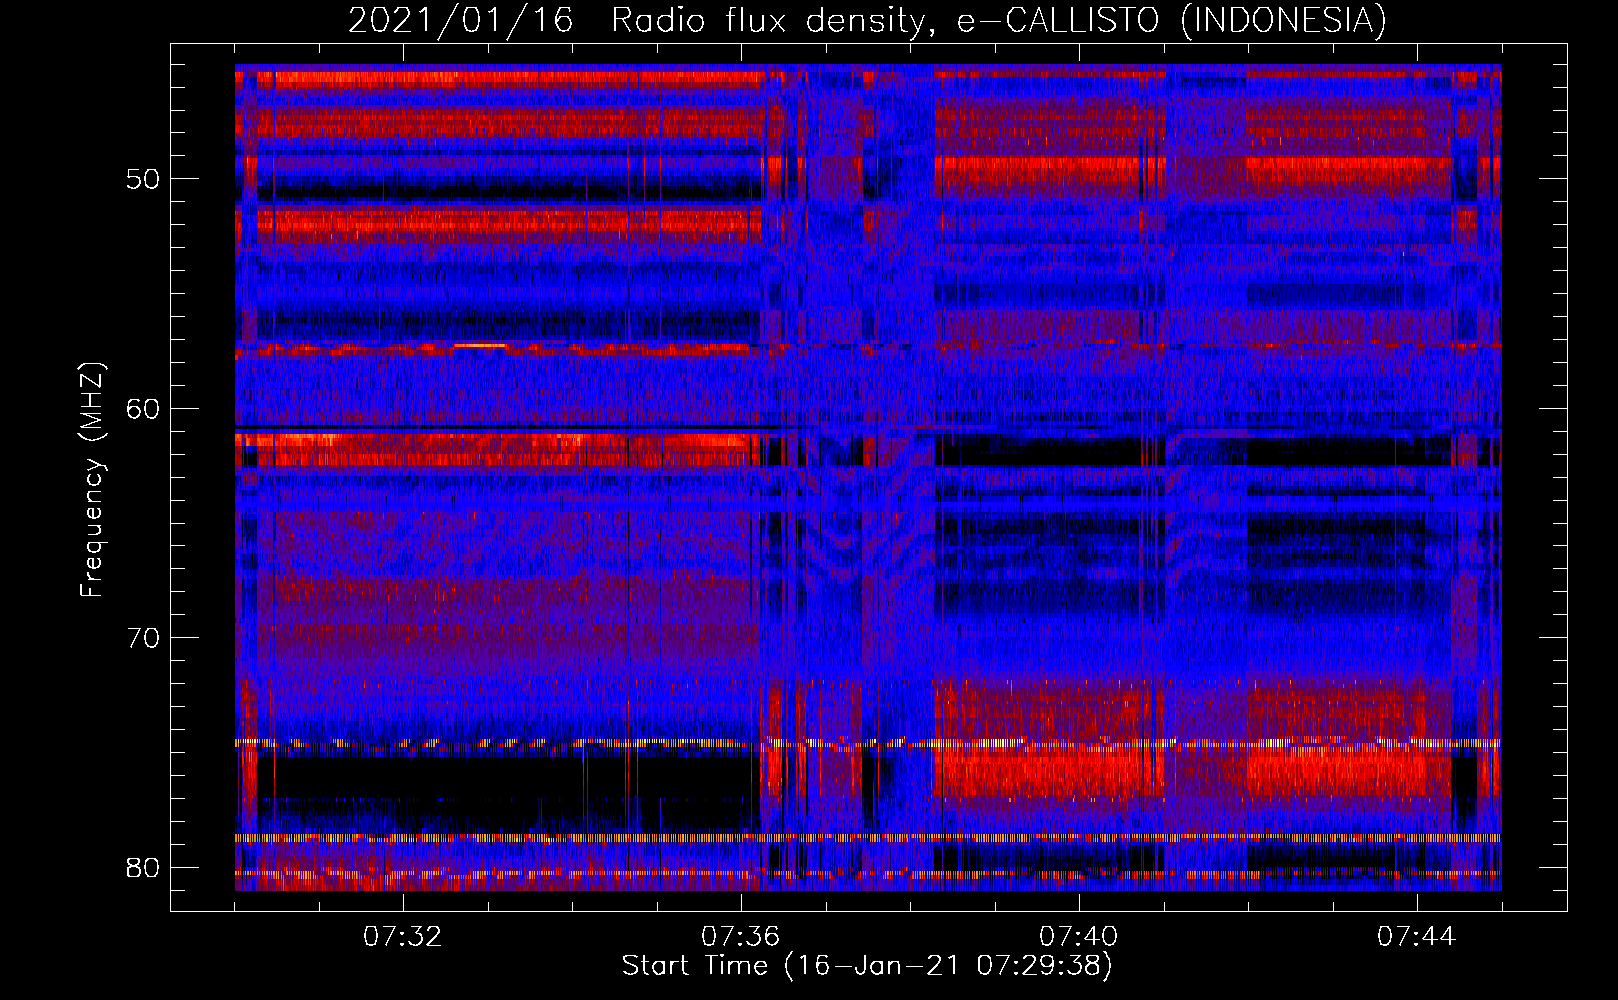Click the plot title '2021/01/16 Radio flux density'
Viewport: 1618px width, 1000px height.
(x=868, y=21)
